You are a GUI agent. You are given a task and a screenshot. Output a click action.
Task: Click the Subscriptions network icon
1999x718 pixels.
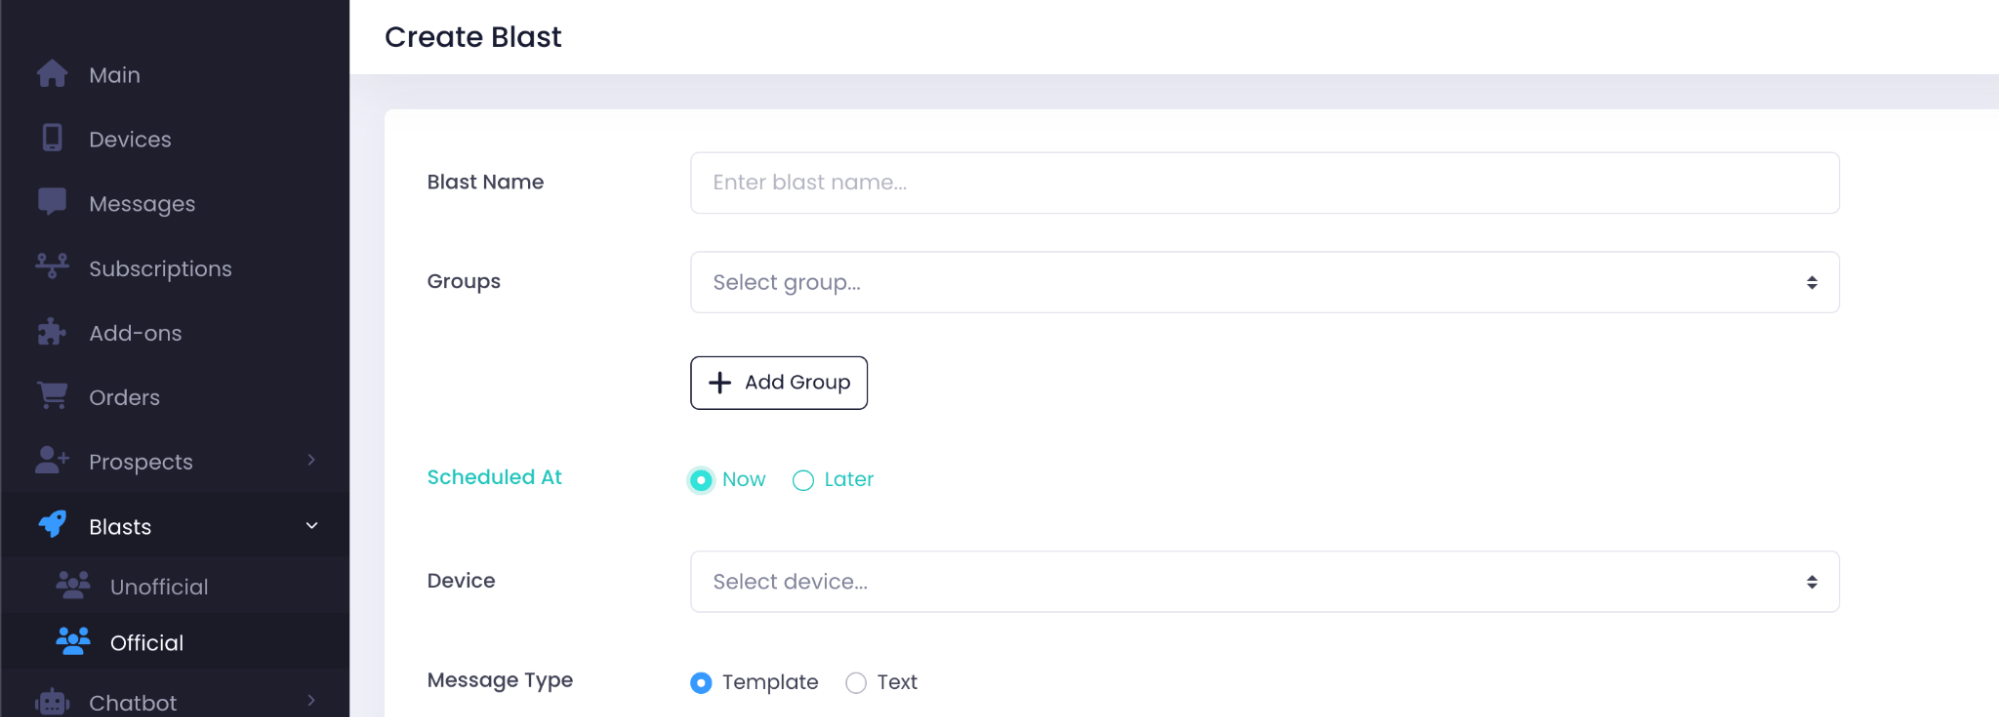point(52,266)
